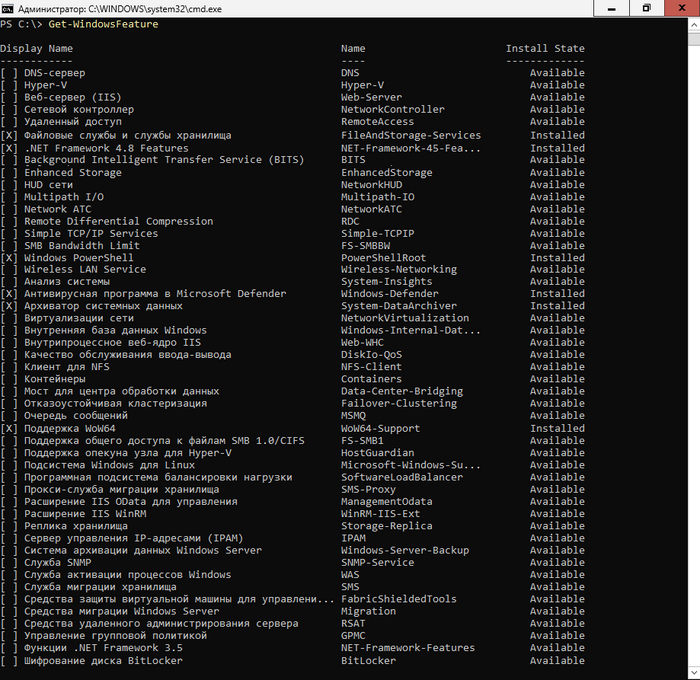The height and width of the screenshot is (680, 700).
Task: Click the 'FabricShieldedTools' name
Action: 399,599
